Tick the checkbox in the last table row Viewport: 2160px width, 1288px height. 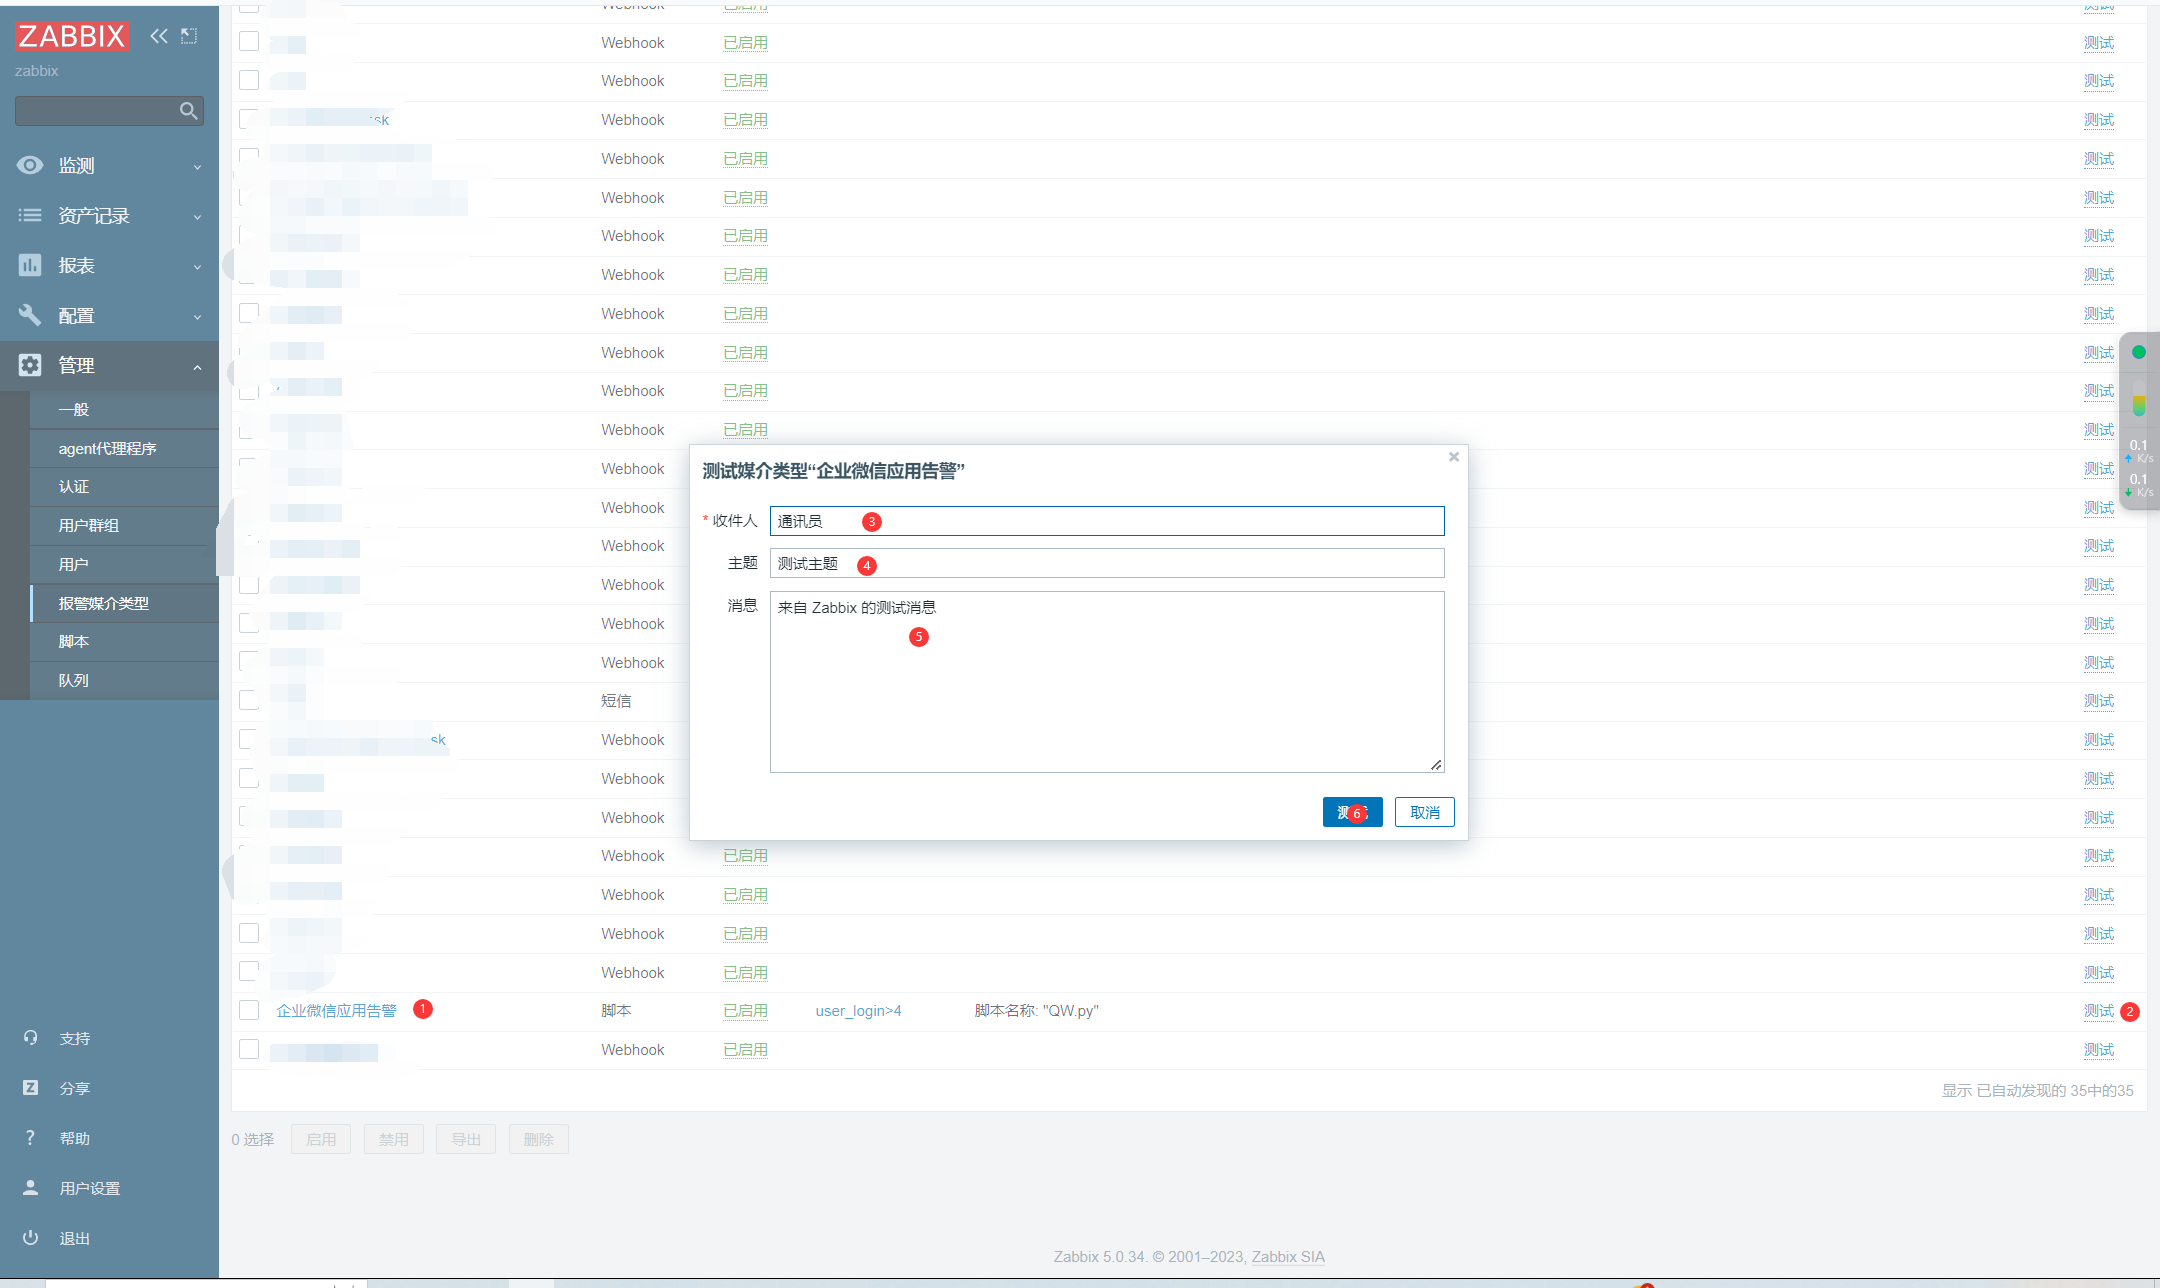coord(249,1049)
